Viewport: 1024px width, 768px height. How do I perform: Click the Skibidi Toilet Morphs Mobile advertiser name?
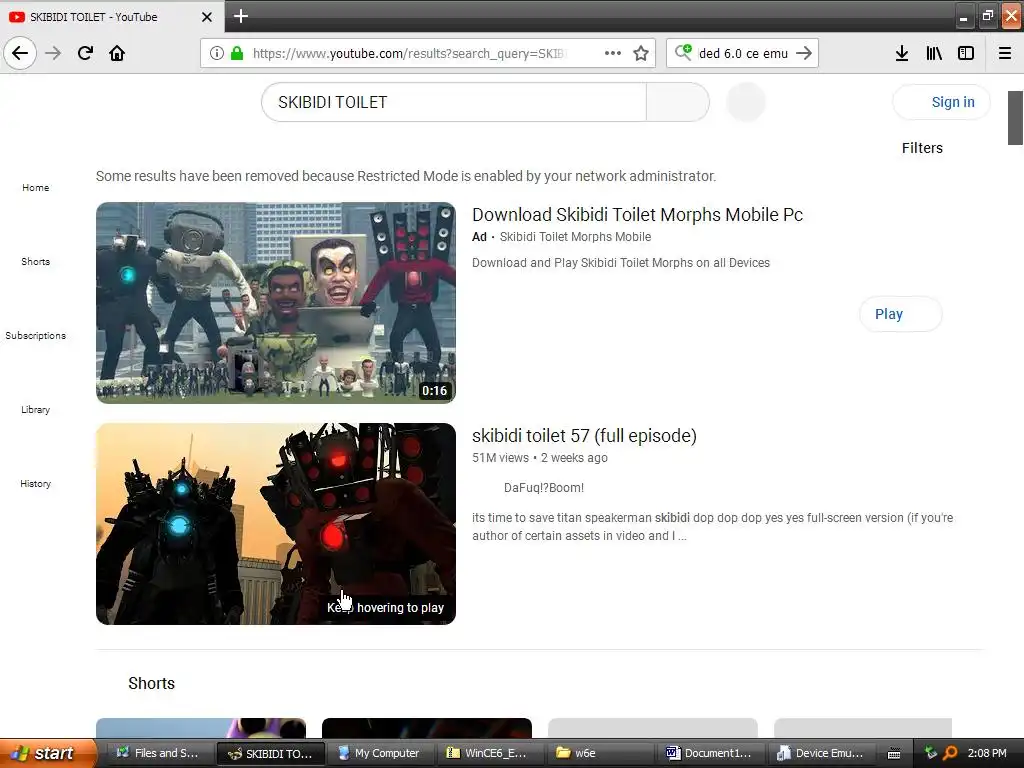click(575, 236)
